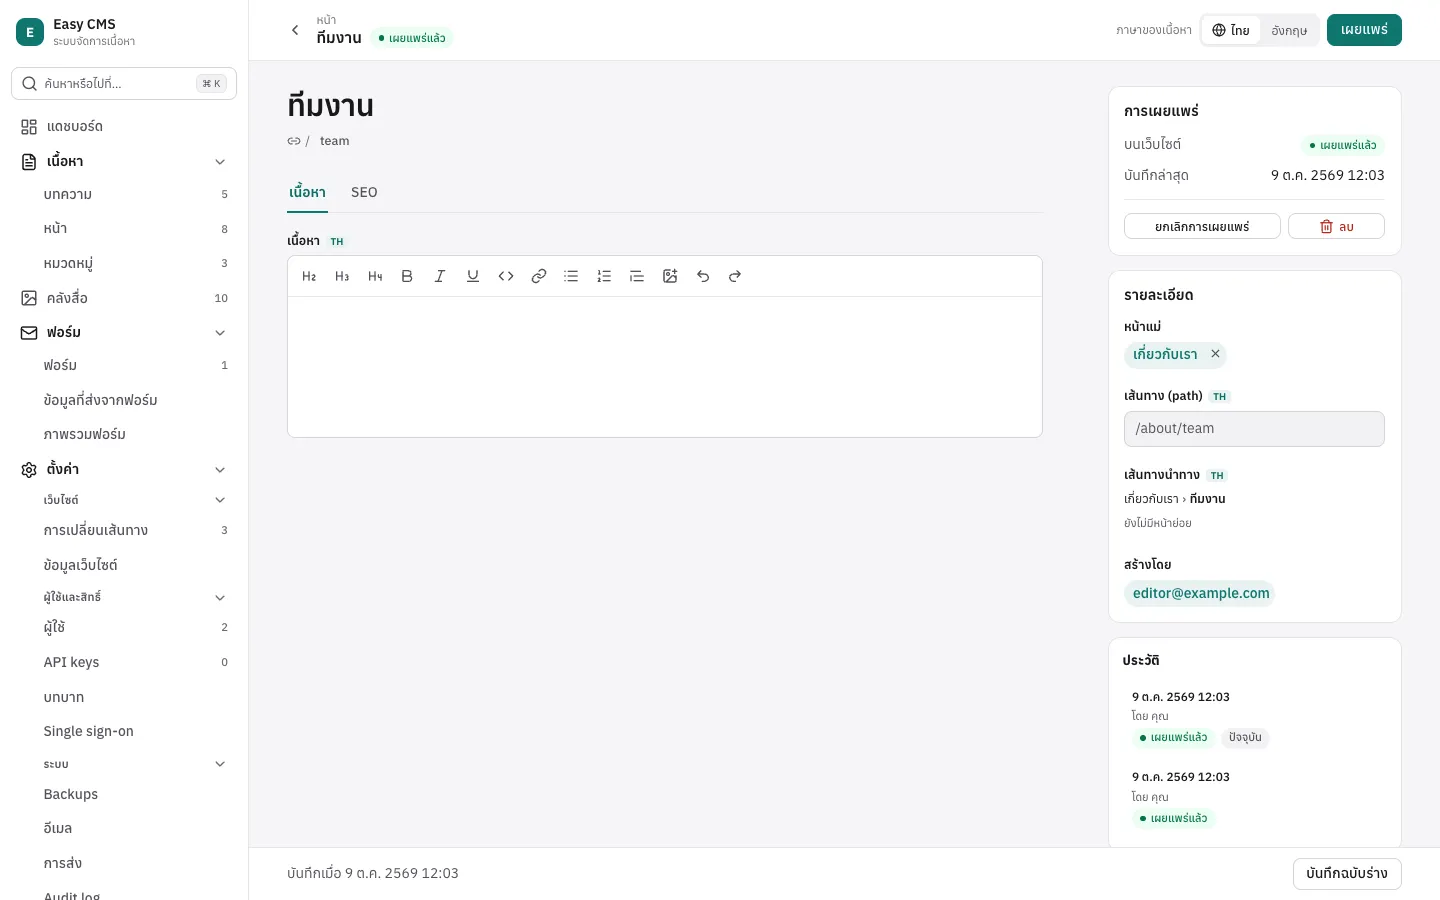This screenshot has height=900, width=1440.
Task: Toggle bold text formatting
Action: tap(407, 276)
